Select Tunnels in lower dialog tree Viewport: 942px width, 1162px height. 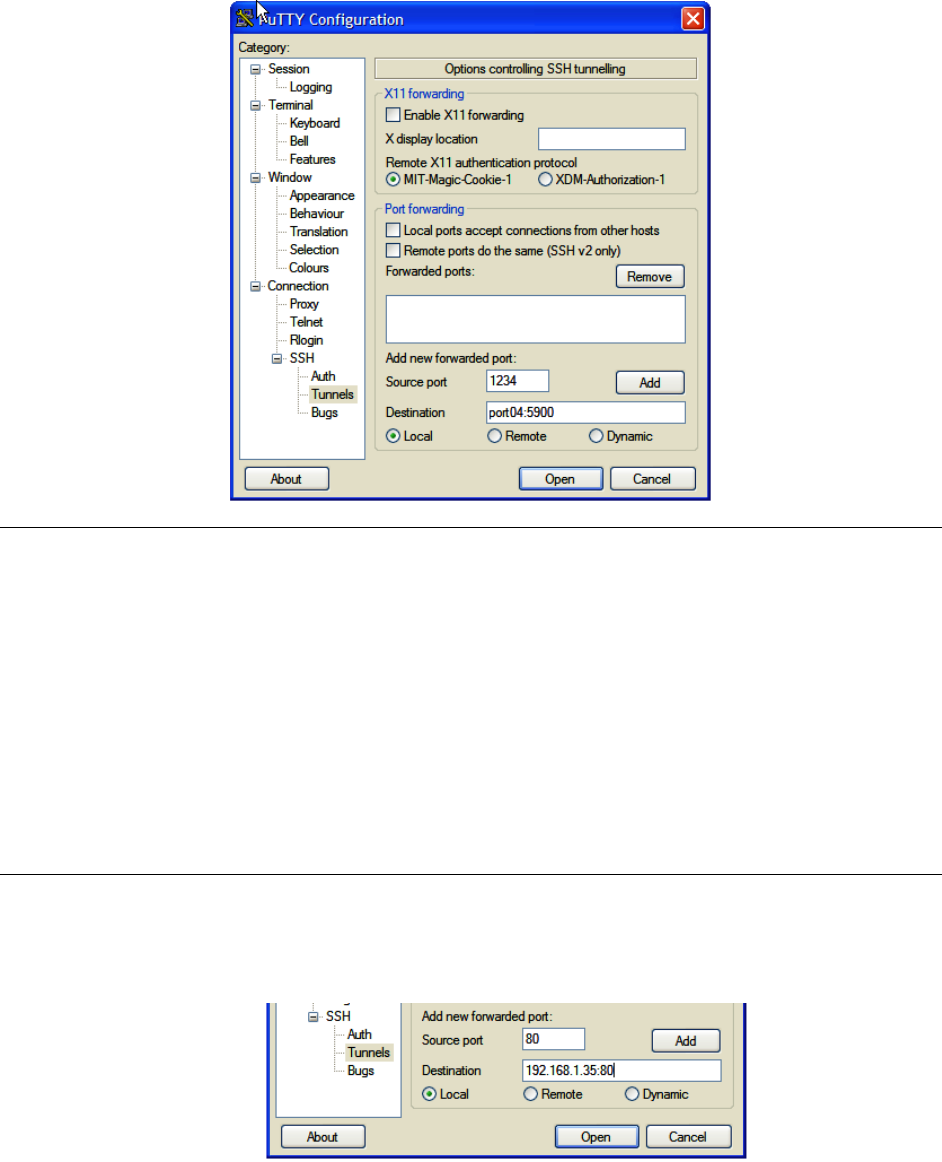(368, 1052)
